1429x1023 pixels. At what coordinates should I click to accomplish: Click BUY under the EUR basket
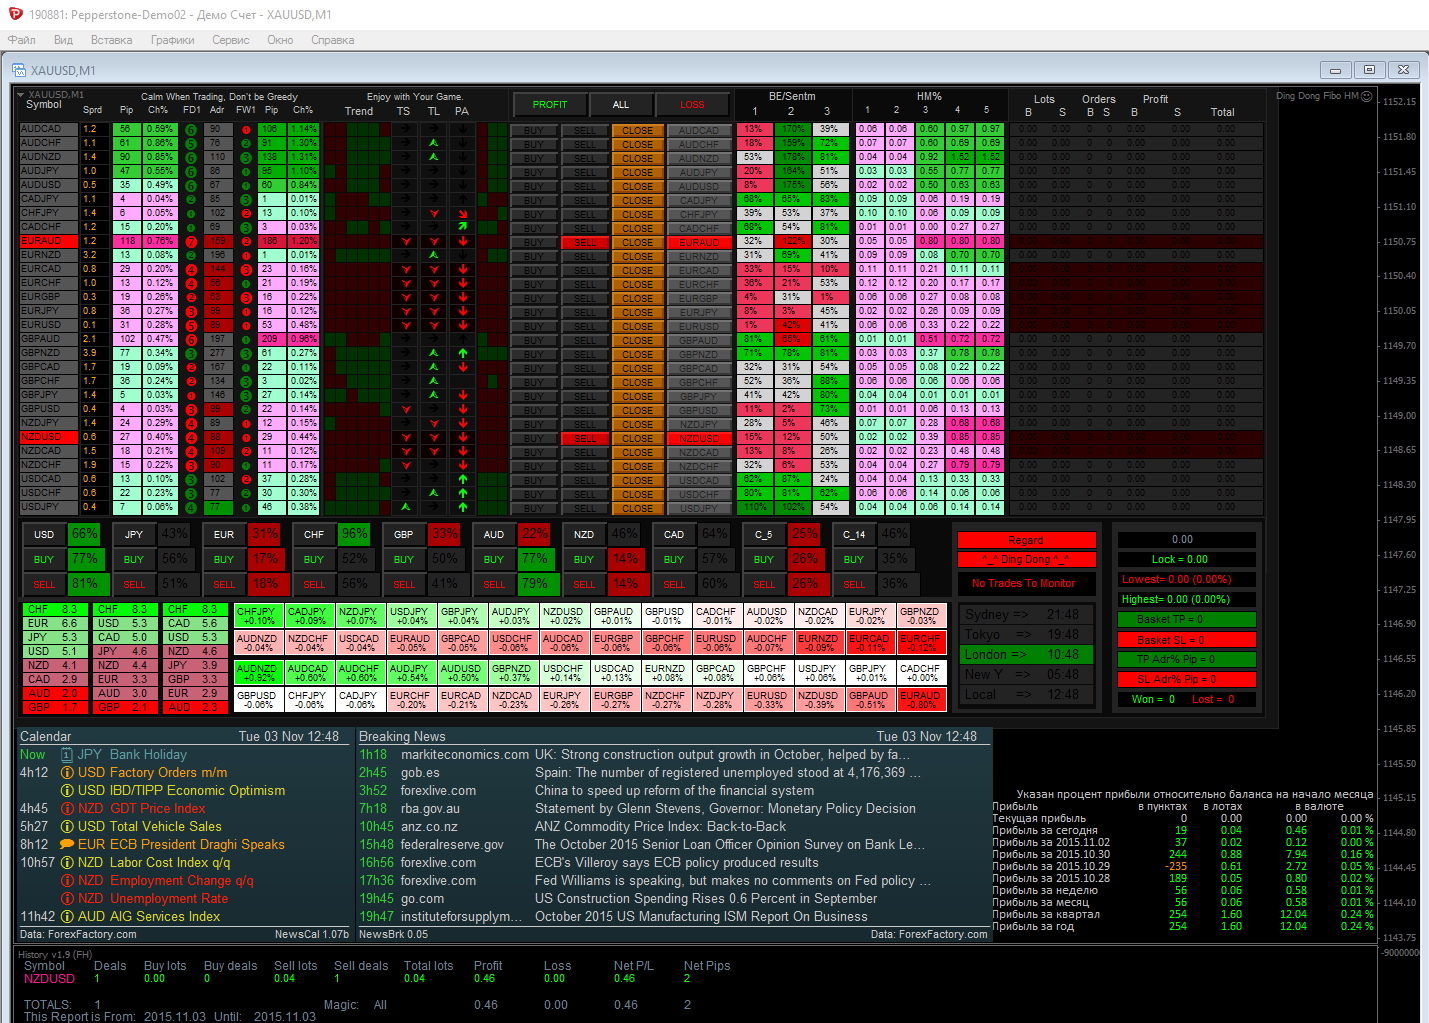(224, 559)
